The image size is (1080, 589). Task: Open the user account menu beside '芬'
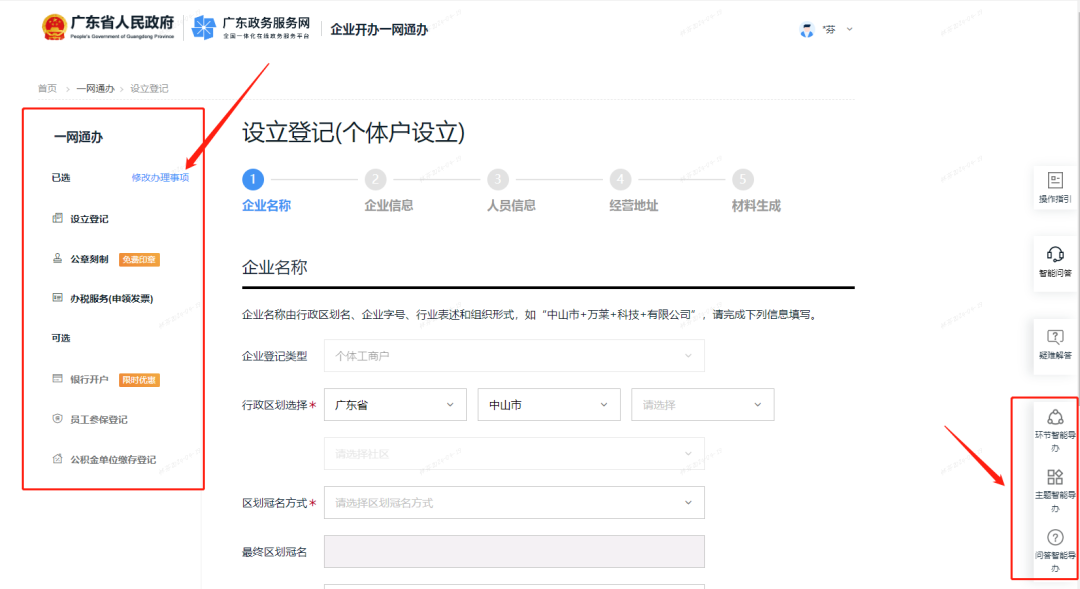(849, 29)
